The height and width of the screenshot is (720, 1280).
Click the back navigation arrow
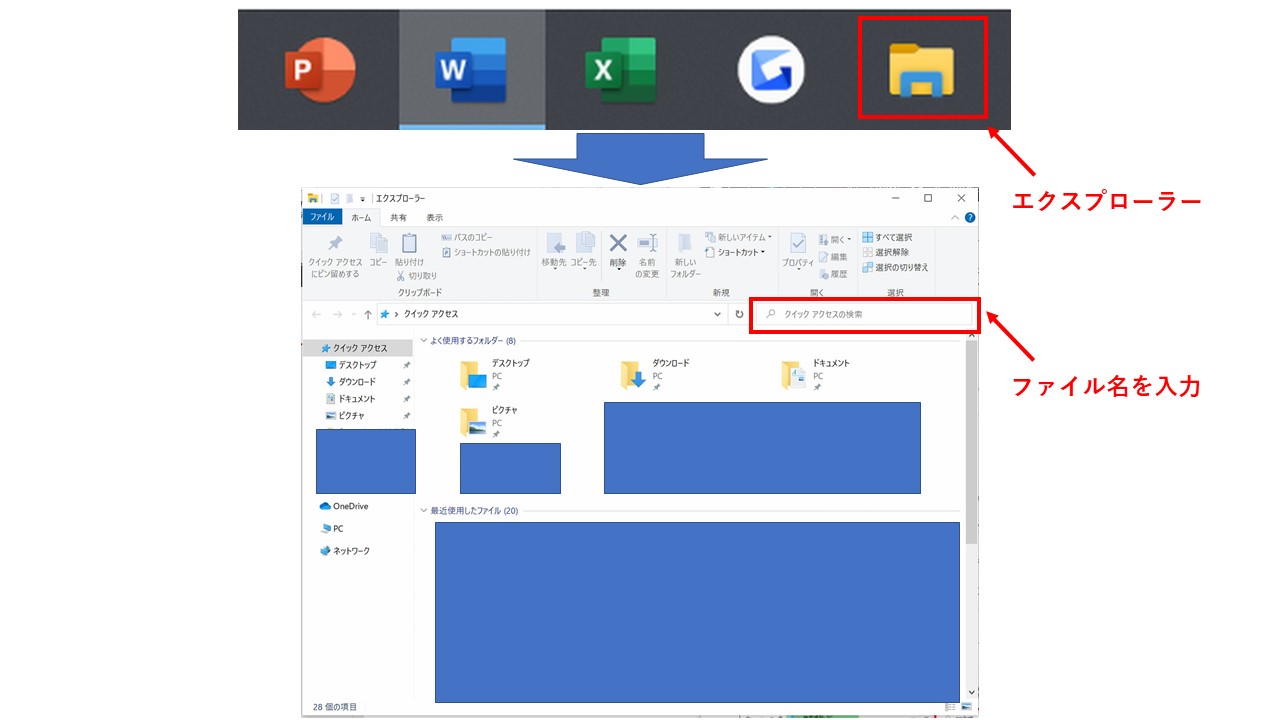point(317,314)
